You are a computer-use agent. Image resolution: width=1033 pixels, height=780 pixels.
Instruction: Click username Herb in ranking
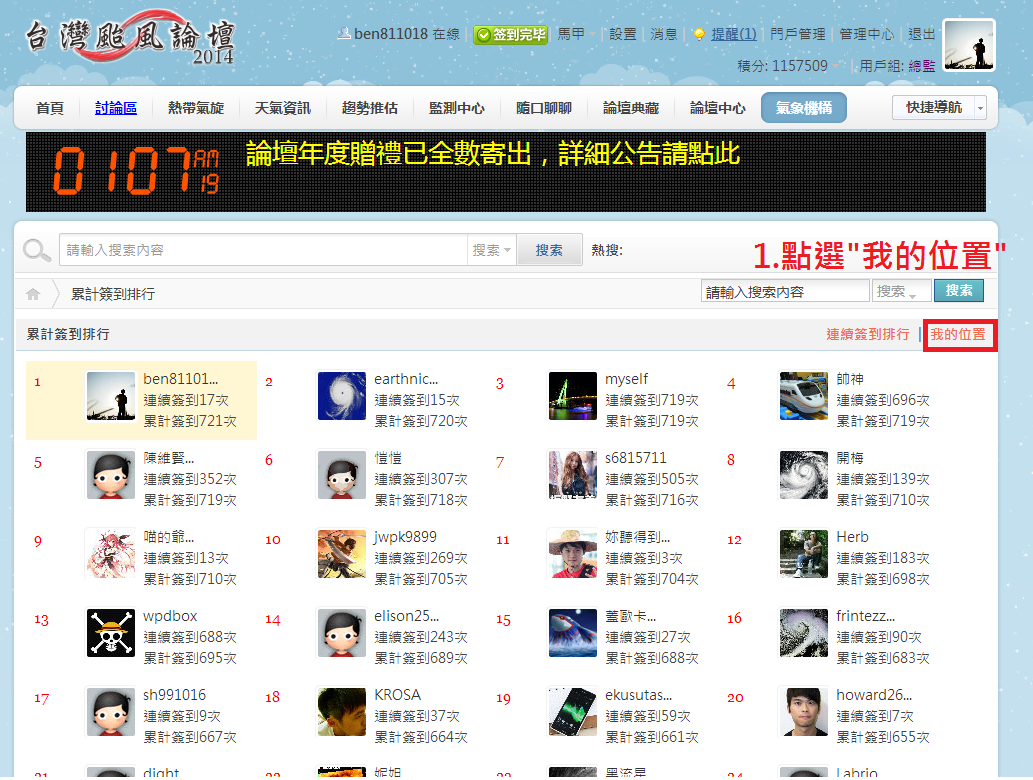(852, 537)
